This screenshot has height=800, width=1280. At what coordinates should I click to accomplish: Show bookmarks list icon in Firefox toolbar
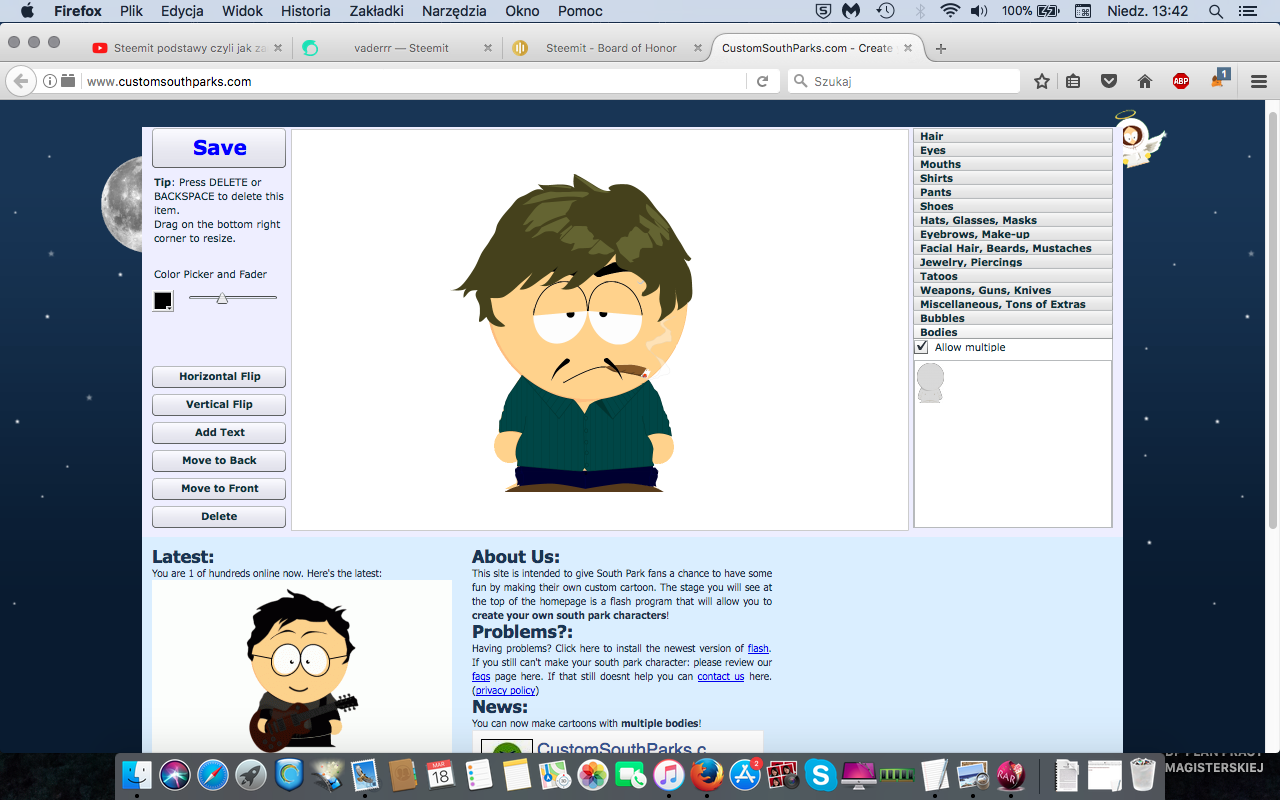tap(1073, 81)
